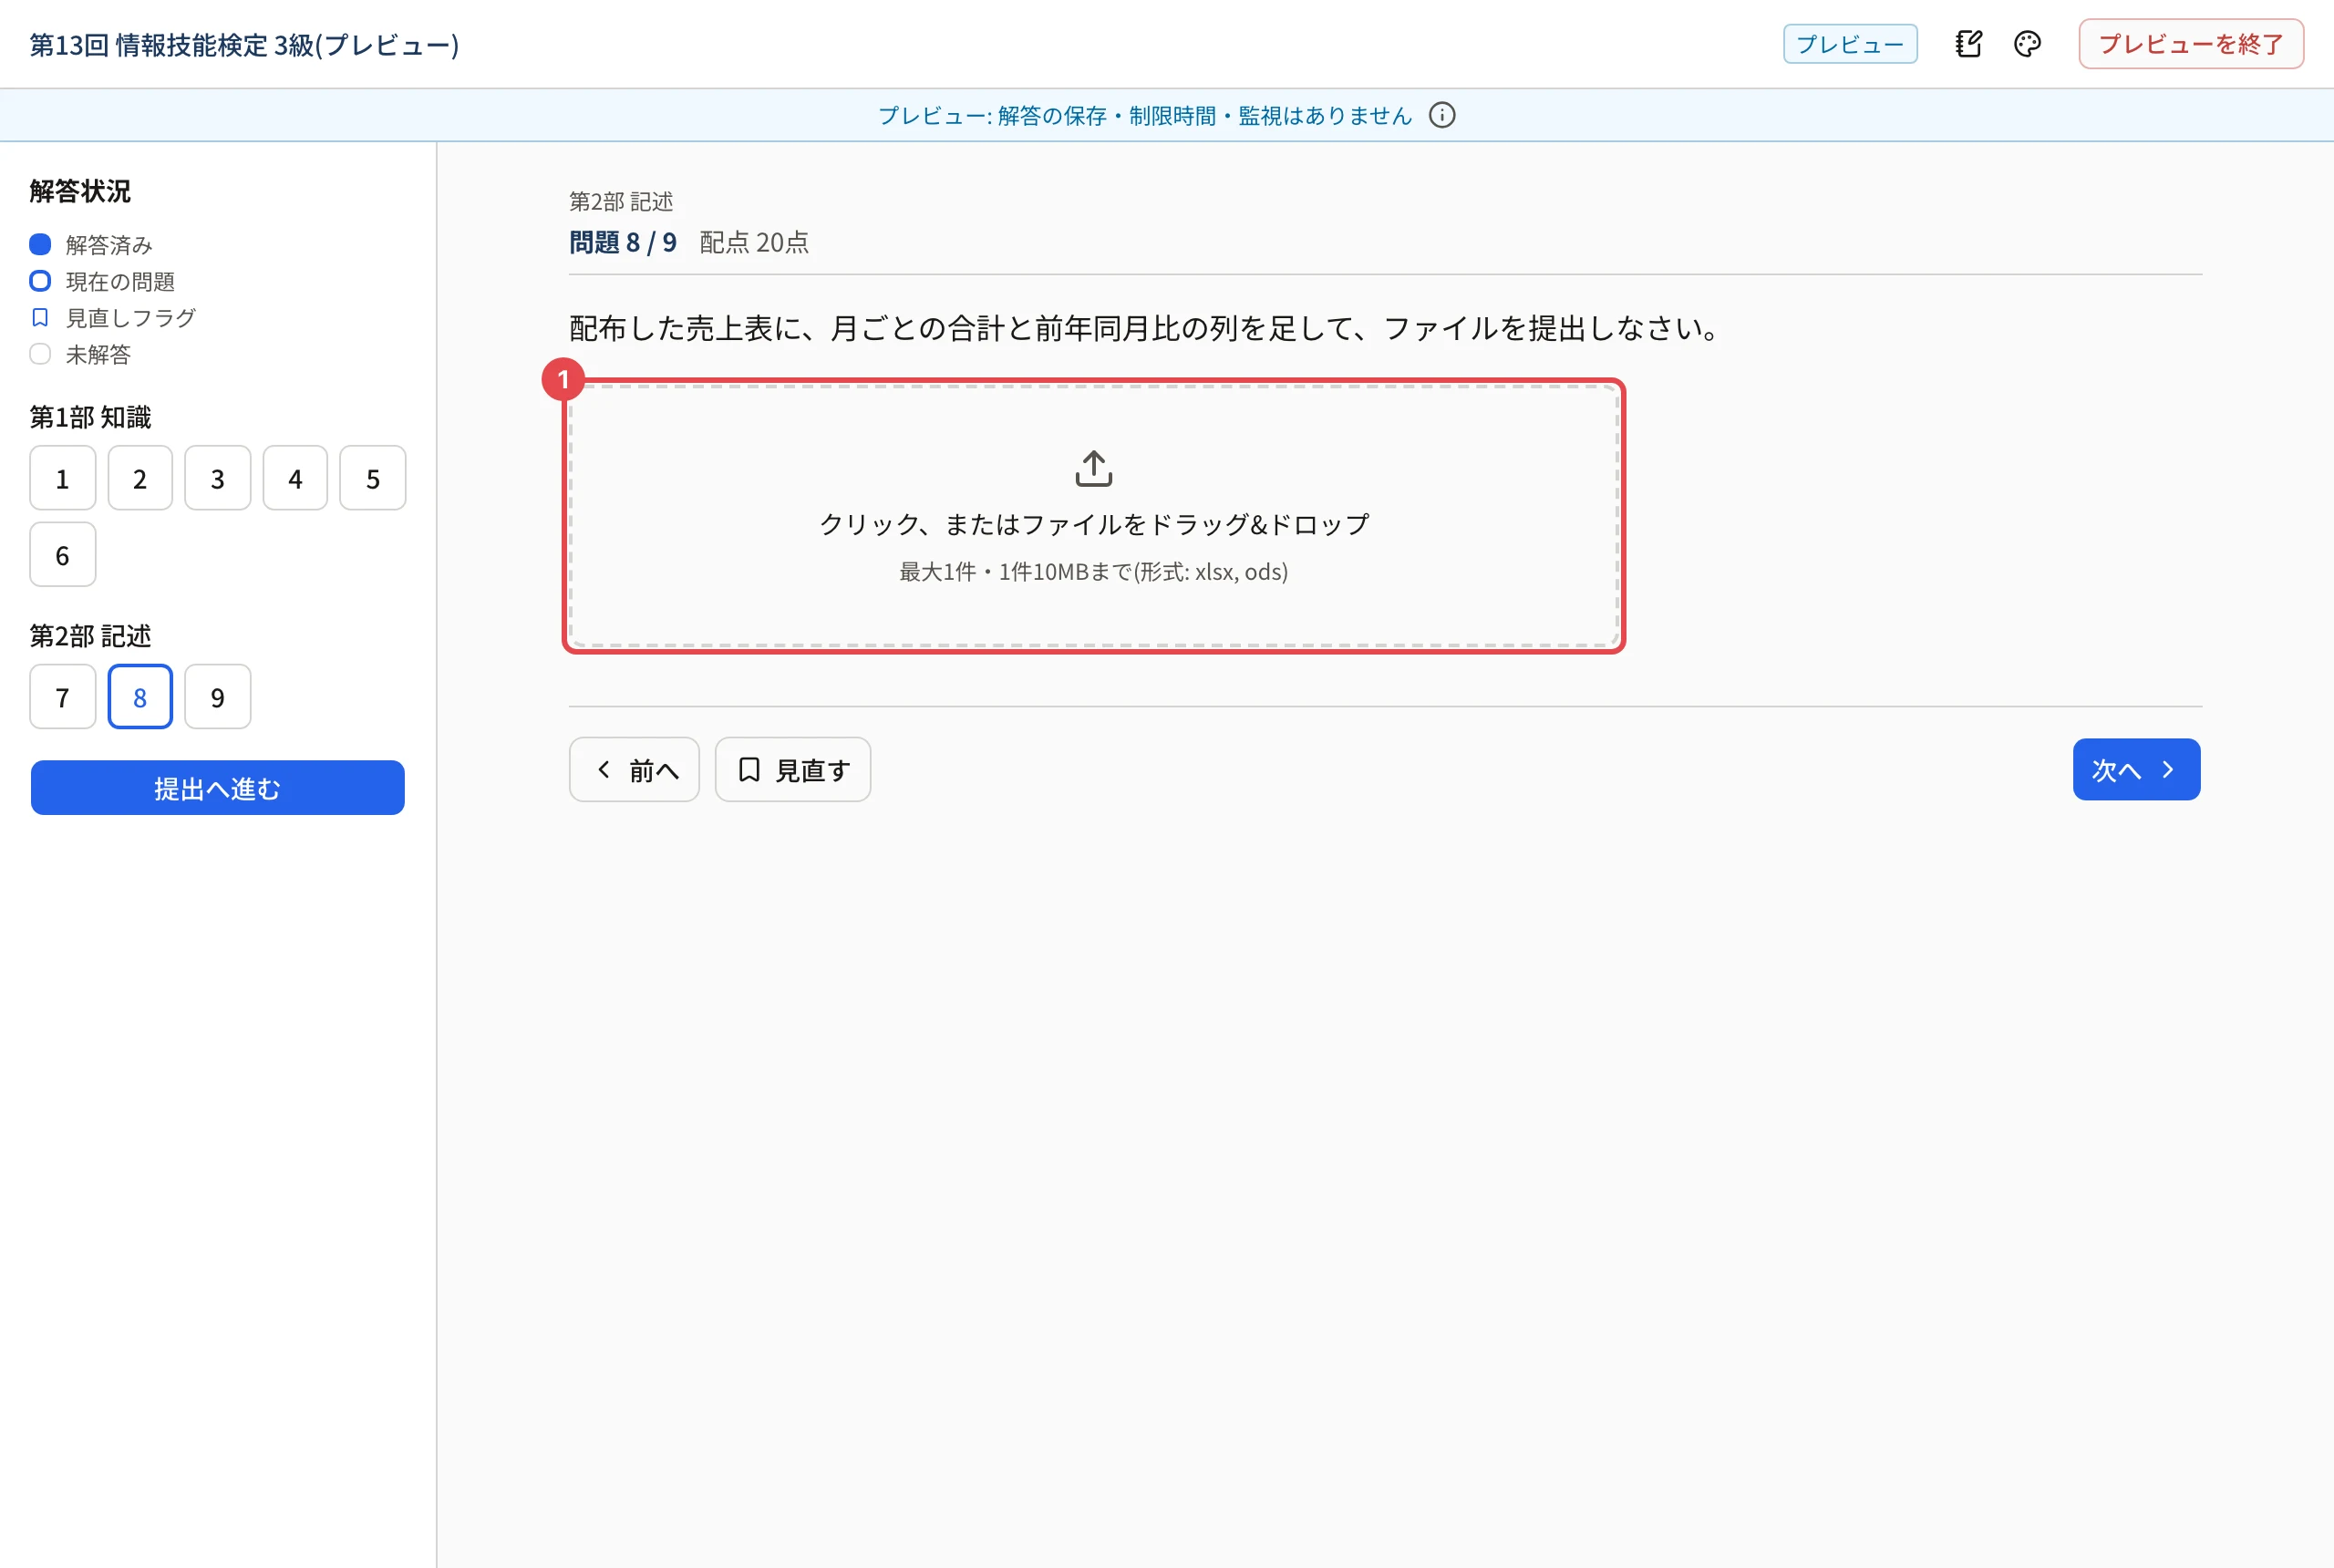Viewport: 2334px width, 1568px height.
Task: End preview with プレビューを終了 button
Action: (x=2190, y=44)
